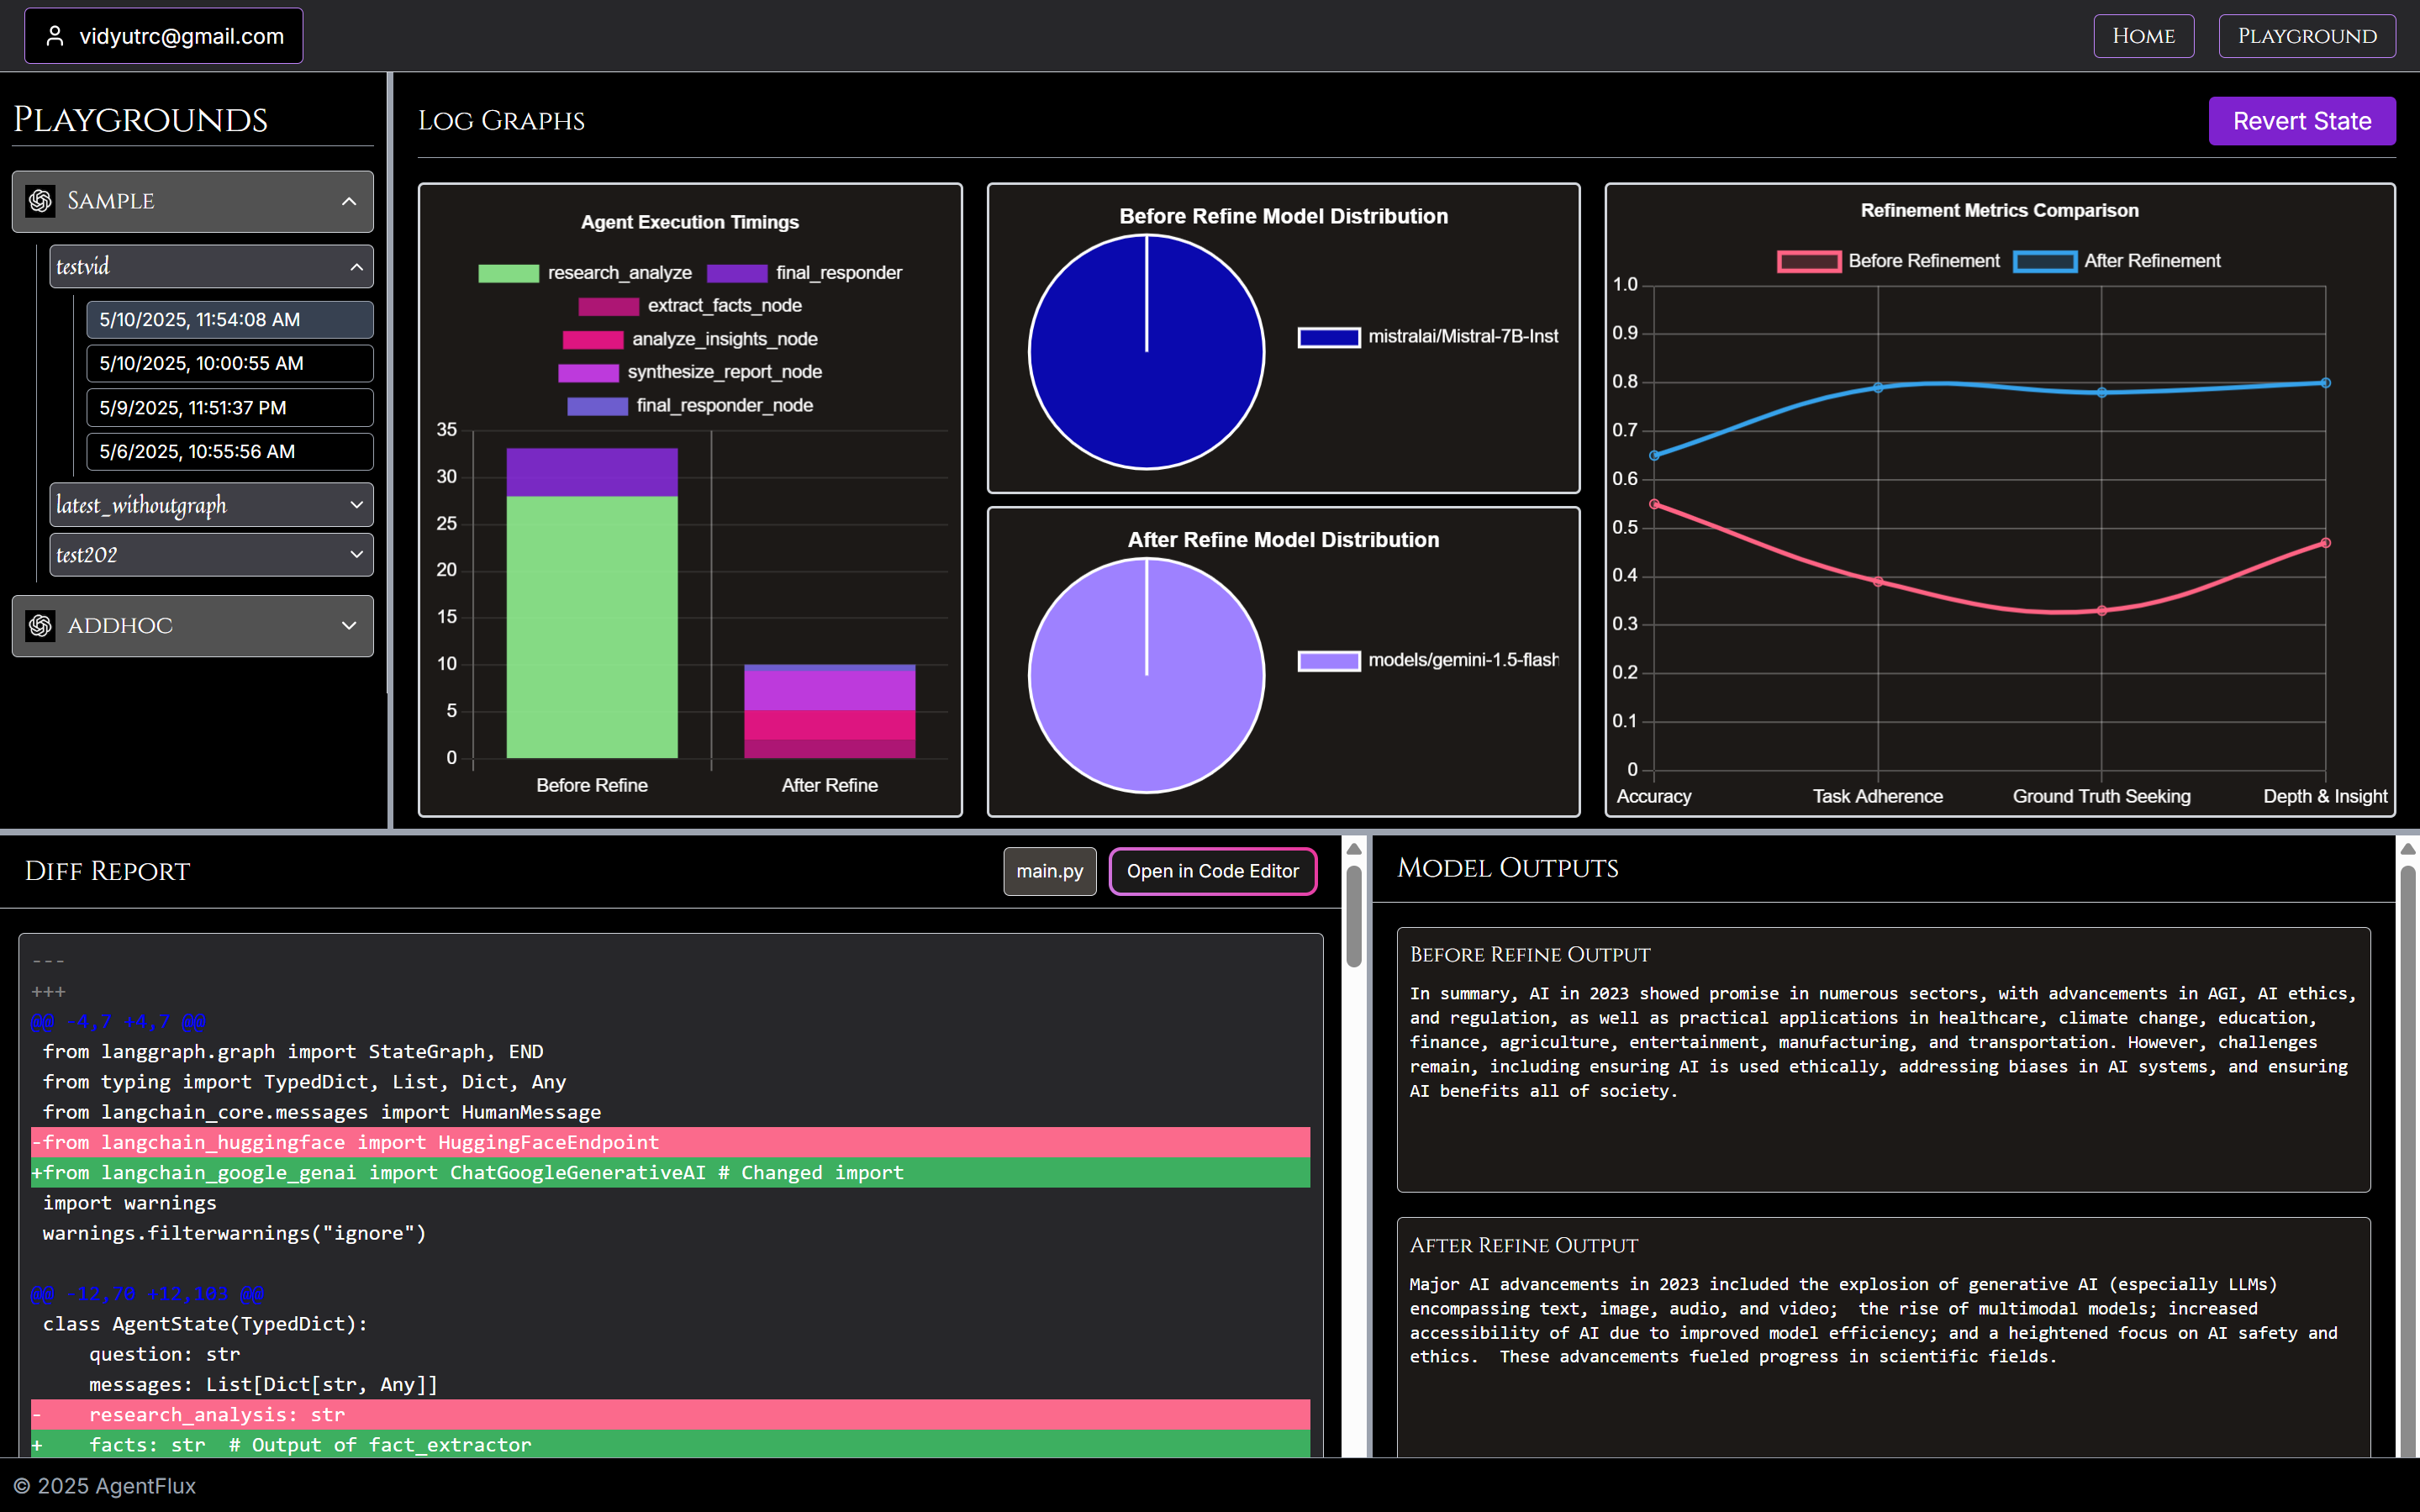This screenshot has height=1512, width=2420.
Task: Click the OpenAI logo icon on Sample
Action: coord(41,201)
